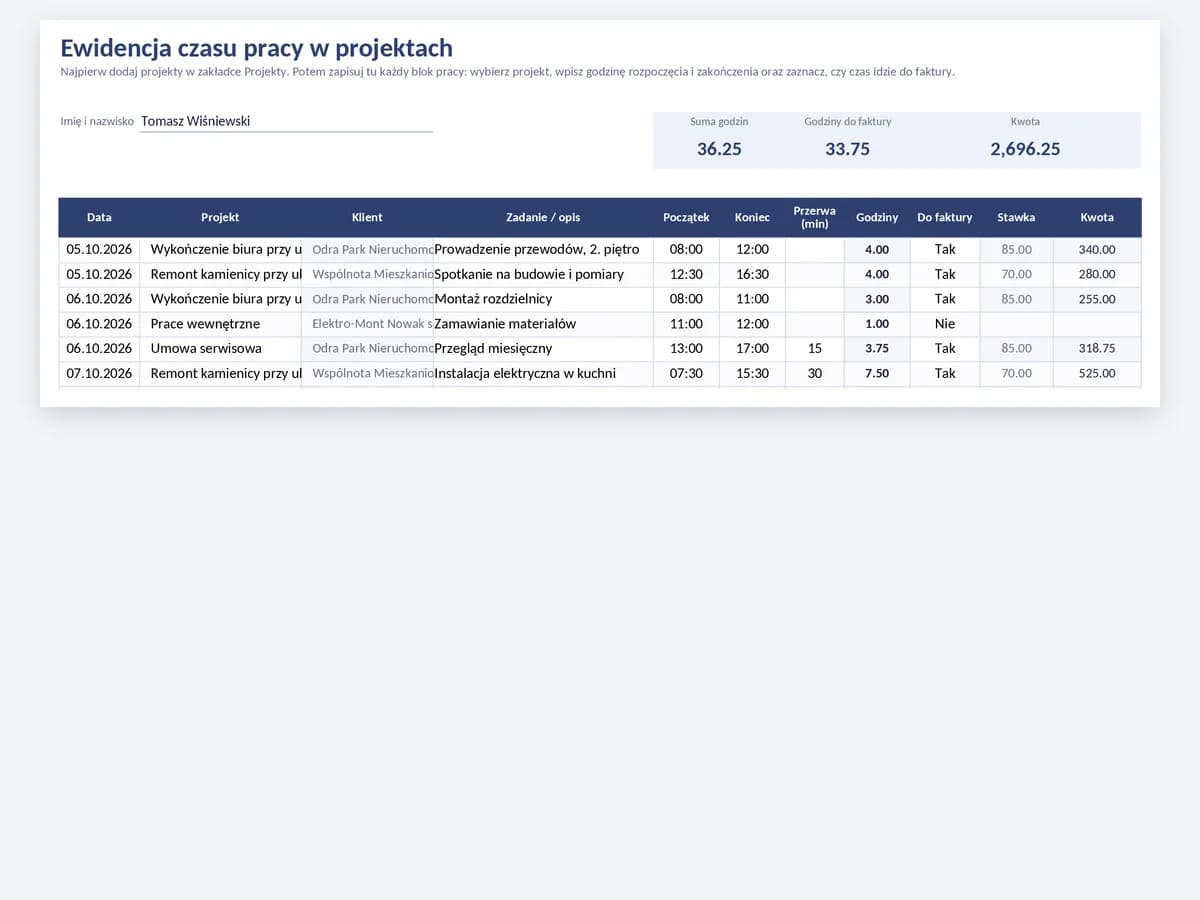Select project cell Umowa serwisowa

click(220, 349)
